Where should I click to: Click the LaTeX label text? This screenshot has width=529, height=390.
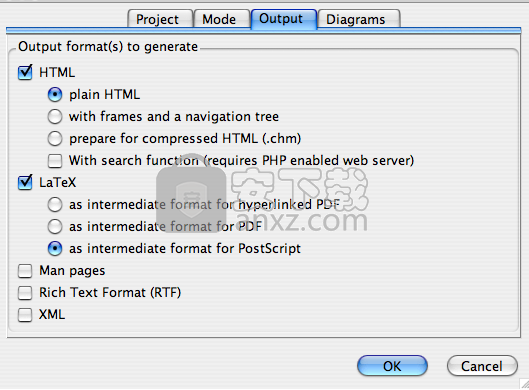(58, 183)
